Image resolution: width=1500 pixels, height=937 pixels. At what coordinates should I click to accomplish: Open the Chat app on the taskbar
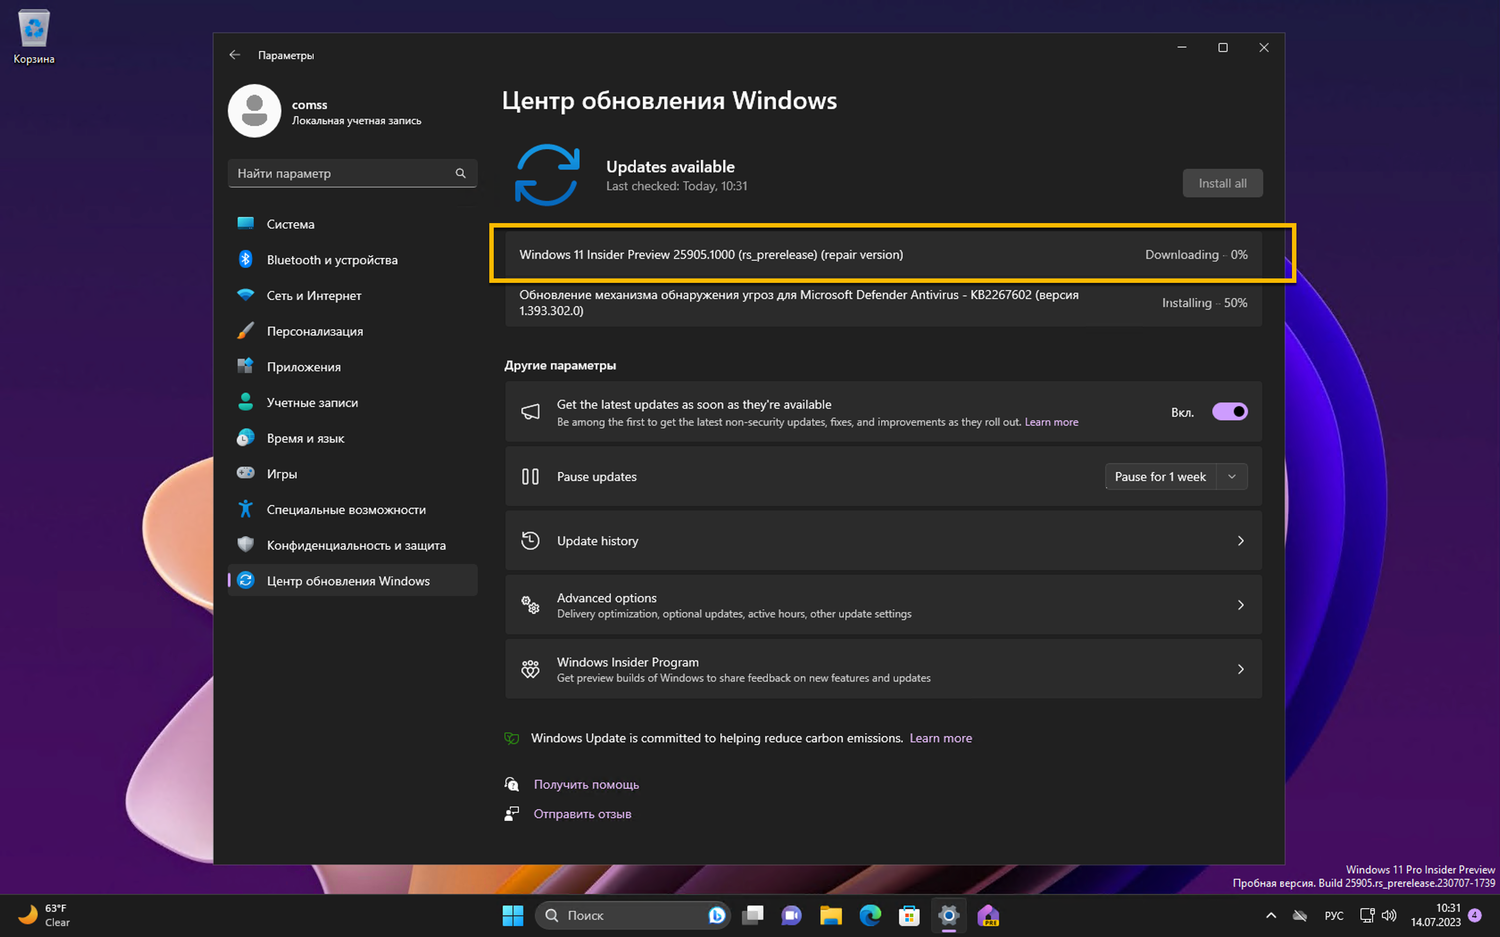791,915
